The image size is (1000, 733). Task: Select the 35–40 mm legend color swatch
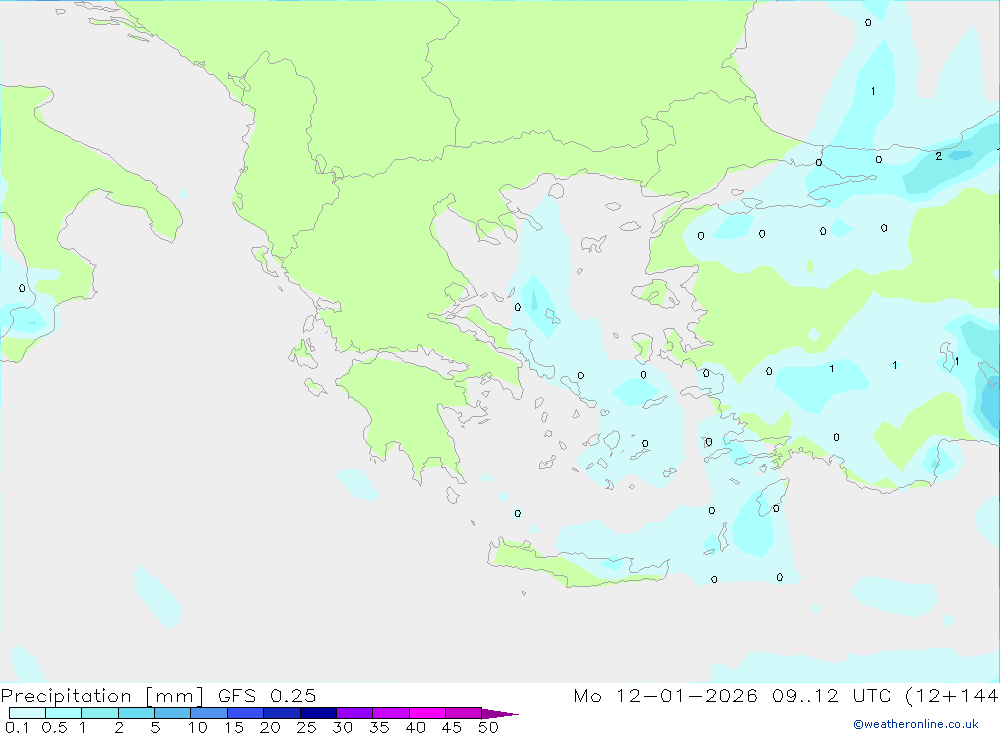coord(391,713)
